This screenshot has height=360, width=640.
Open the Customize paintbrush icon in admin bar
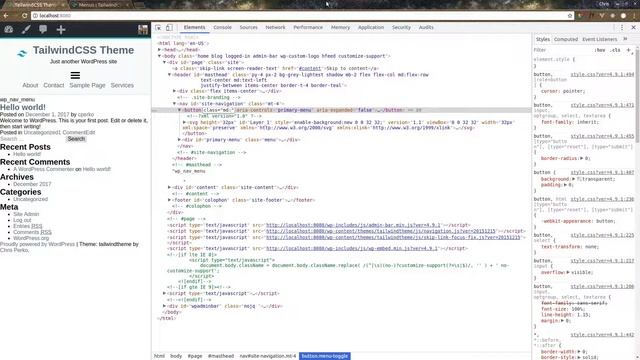tap(26, 29)
